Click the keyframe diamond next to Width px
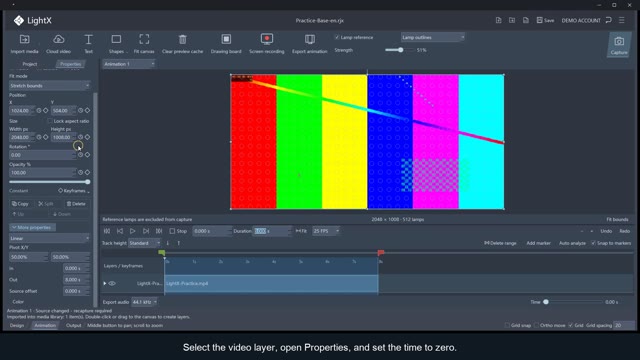The image size is (640, 360). tap(46, 137)
